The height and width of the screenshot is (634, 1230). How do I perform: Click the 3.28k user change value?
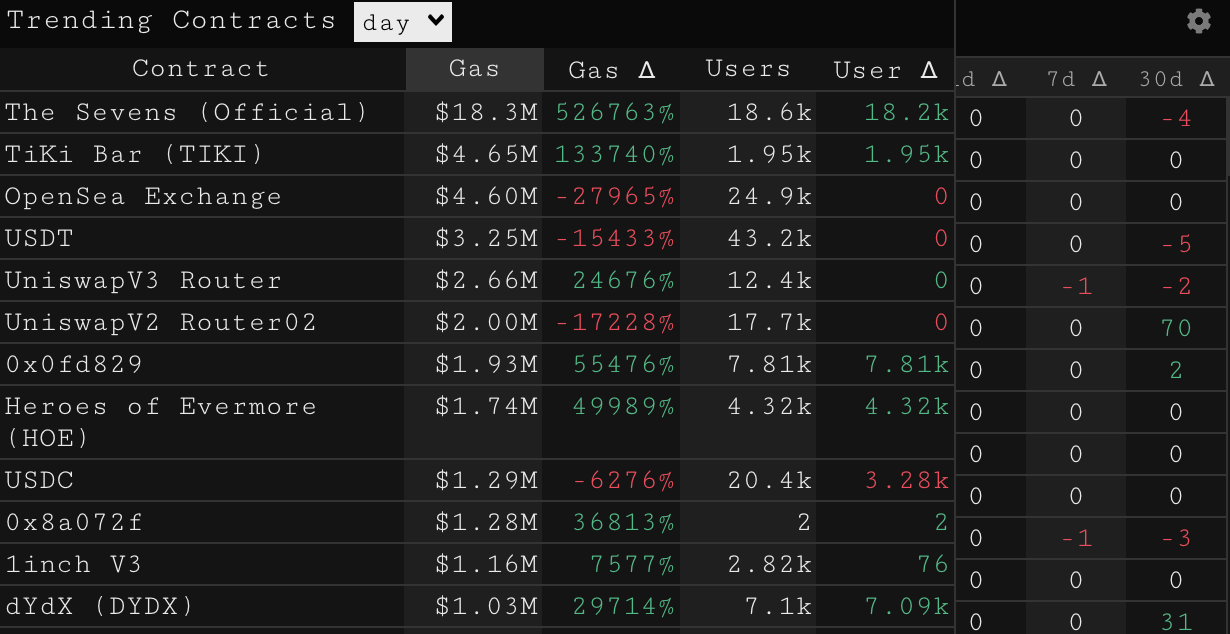(x=907, y=480)
